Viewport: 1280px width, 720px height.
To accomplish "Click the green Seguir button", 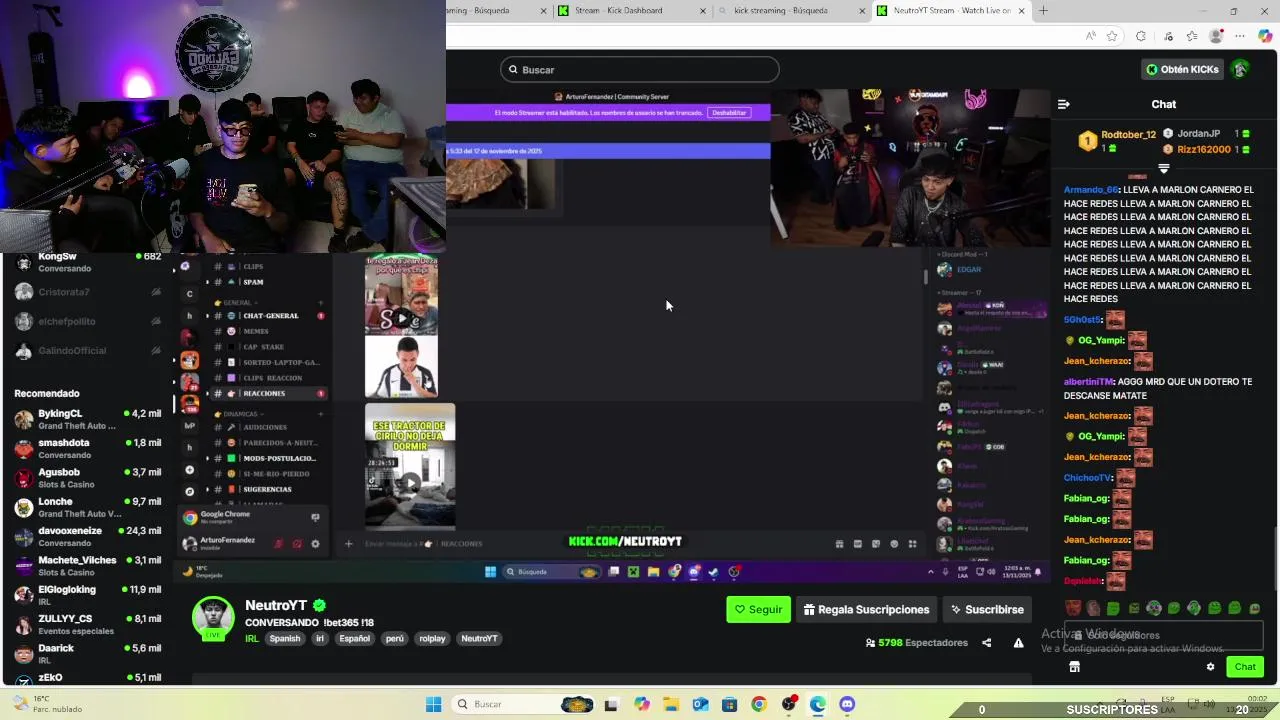I will tap(758, 609).
